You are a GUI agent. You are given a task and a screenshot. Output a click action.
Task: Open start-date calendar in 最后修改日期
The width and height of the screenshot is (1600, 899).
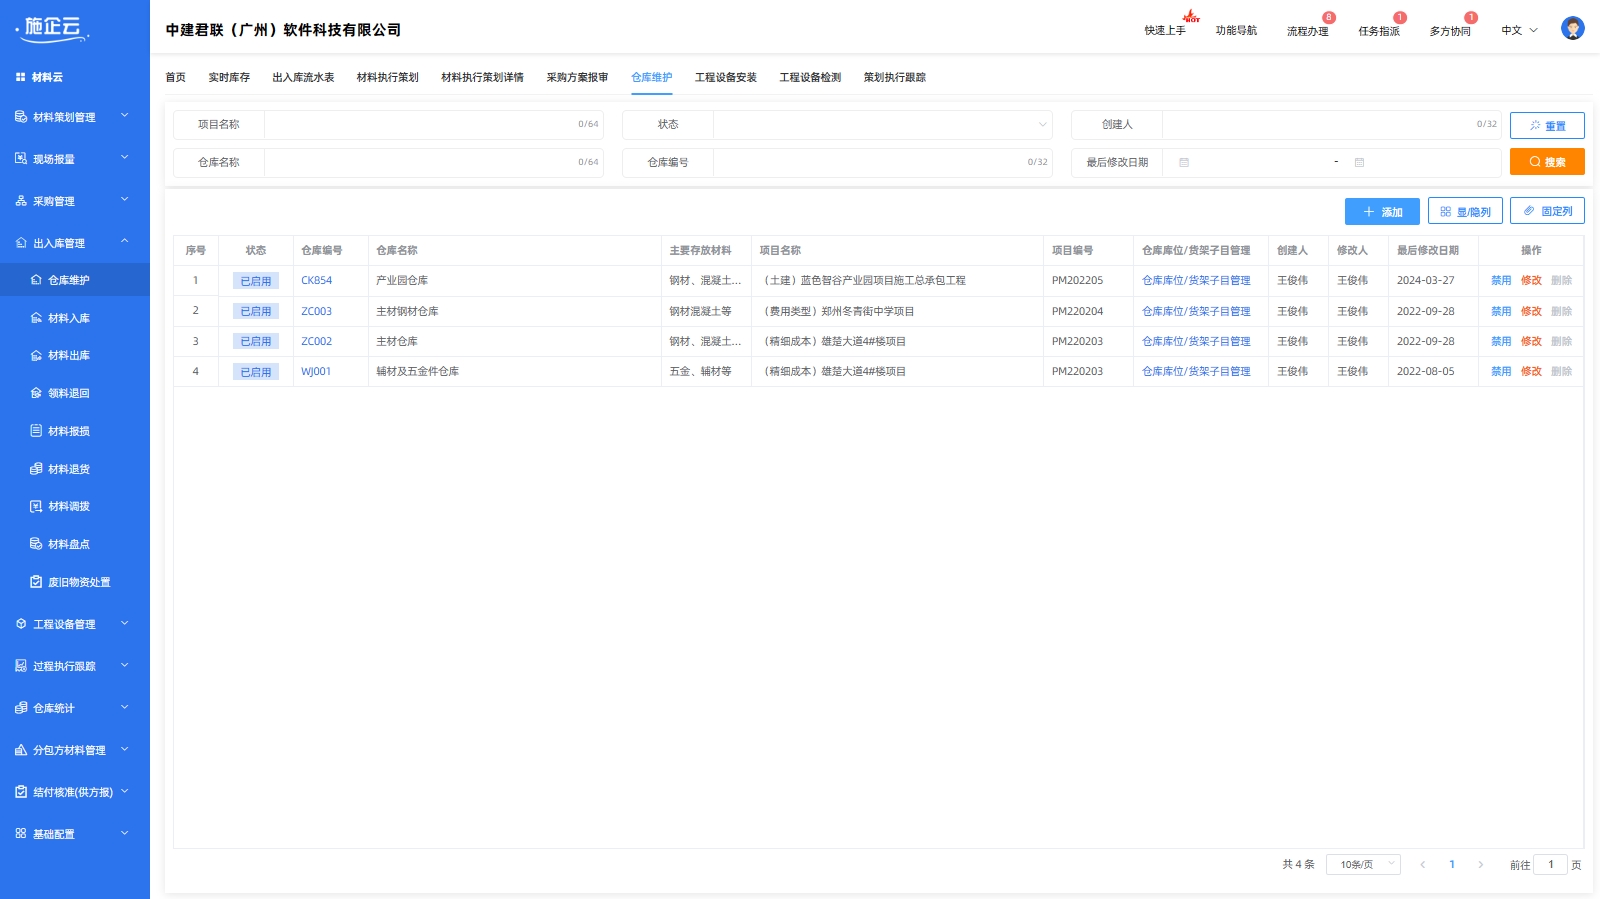(1184, 162)
